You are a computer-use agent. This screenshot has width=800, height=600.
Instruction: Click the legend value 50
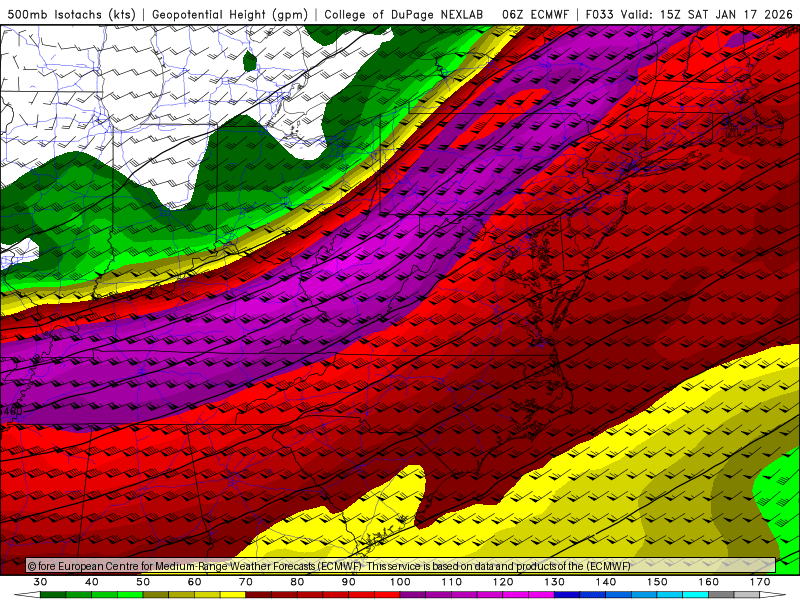click(143, 582)
